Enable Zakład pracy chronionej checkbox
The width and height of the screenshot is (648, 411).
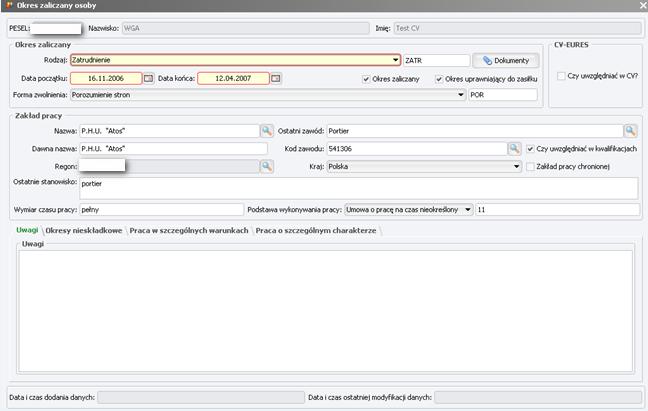tap(530, 166)
